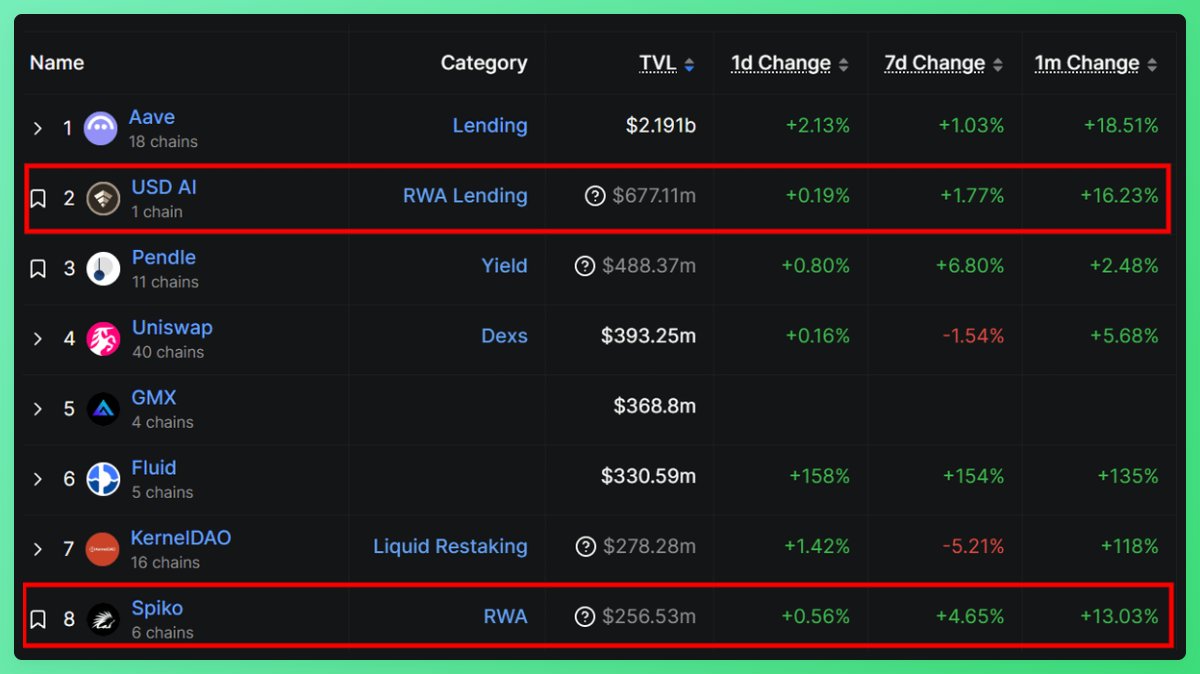Image resolution: width=1200 pixels, height=674 pixels.
Task: Toggle the bookmark icon on the Pendle row
Action: (38, 267)
